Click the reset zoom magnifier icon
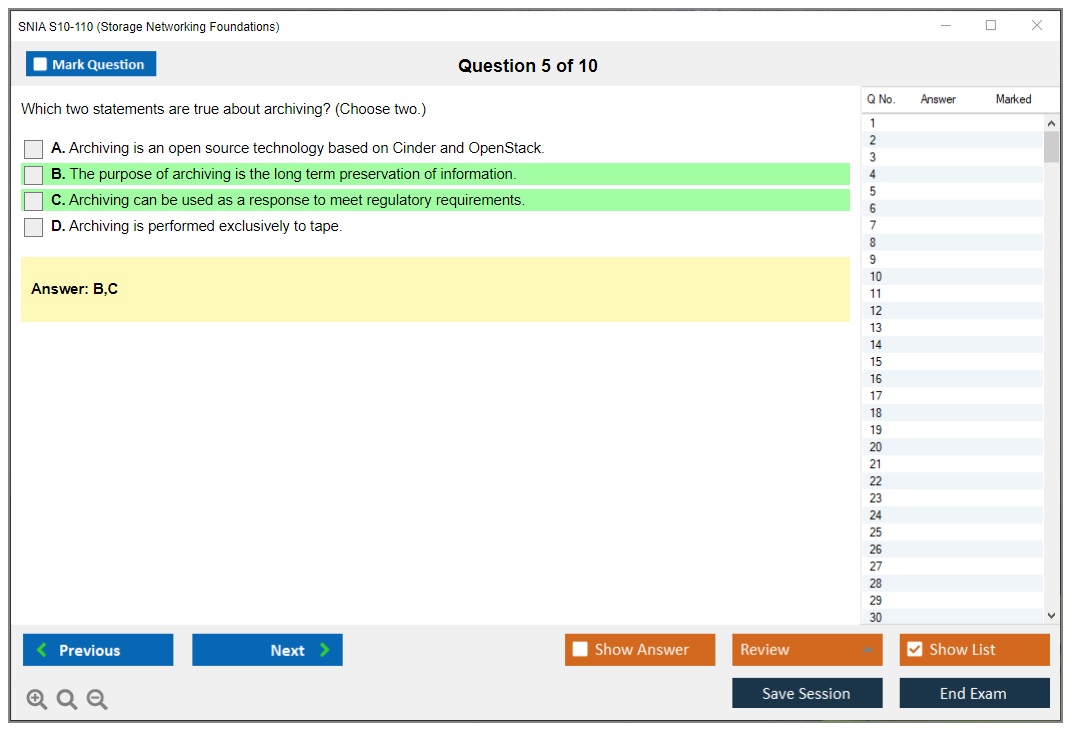 [67, 700]
